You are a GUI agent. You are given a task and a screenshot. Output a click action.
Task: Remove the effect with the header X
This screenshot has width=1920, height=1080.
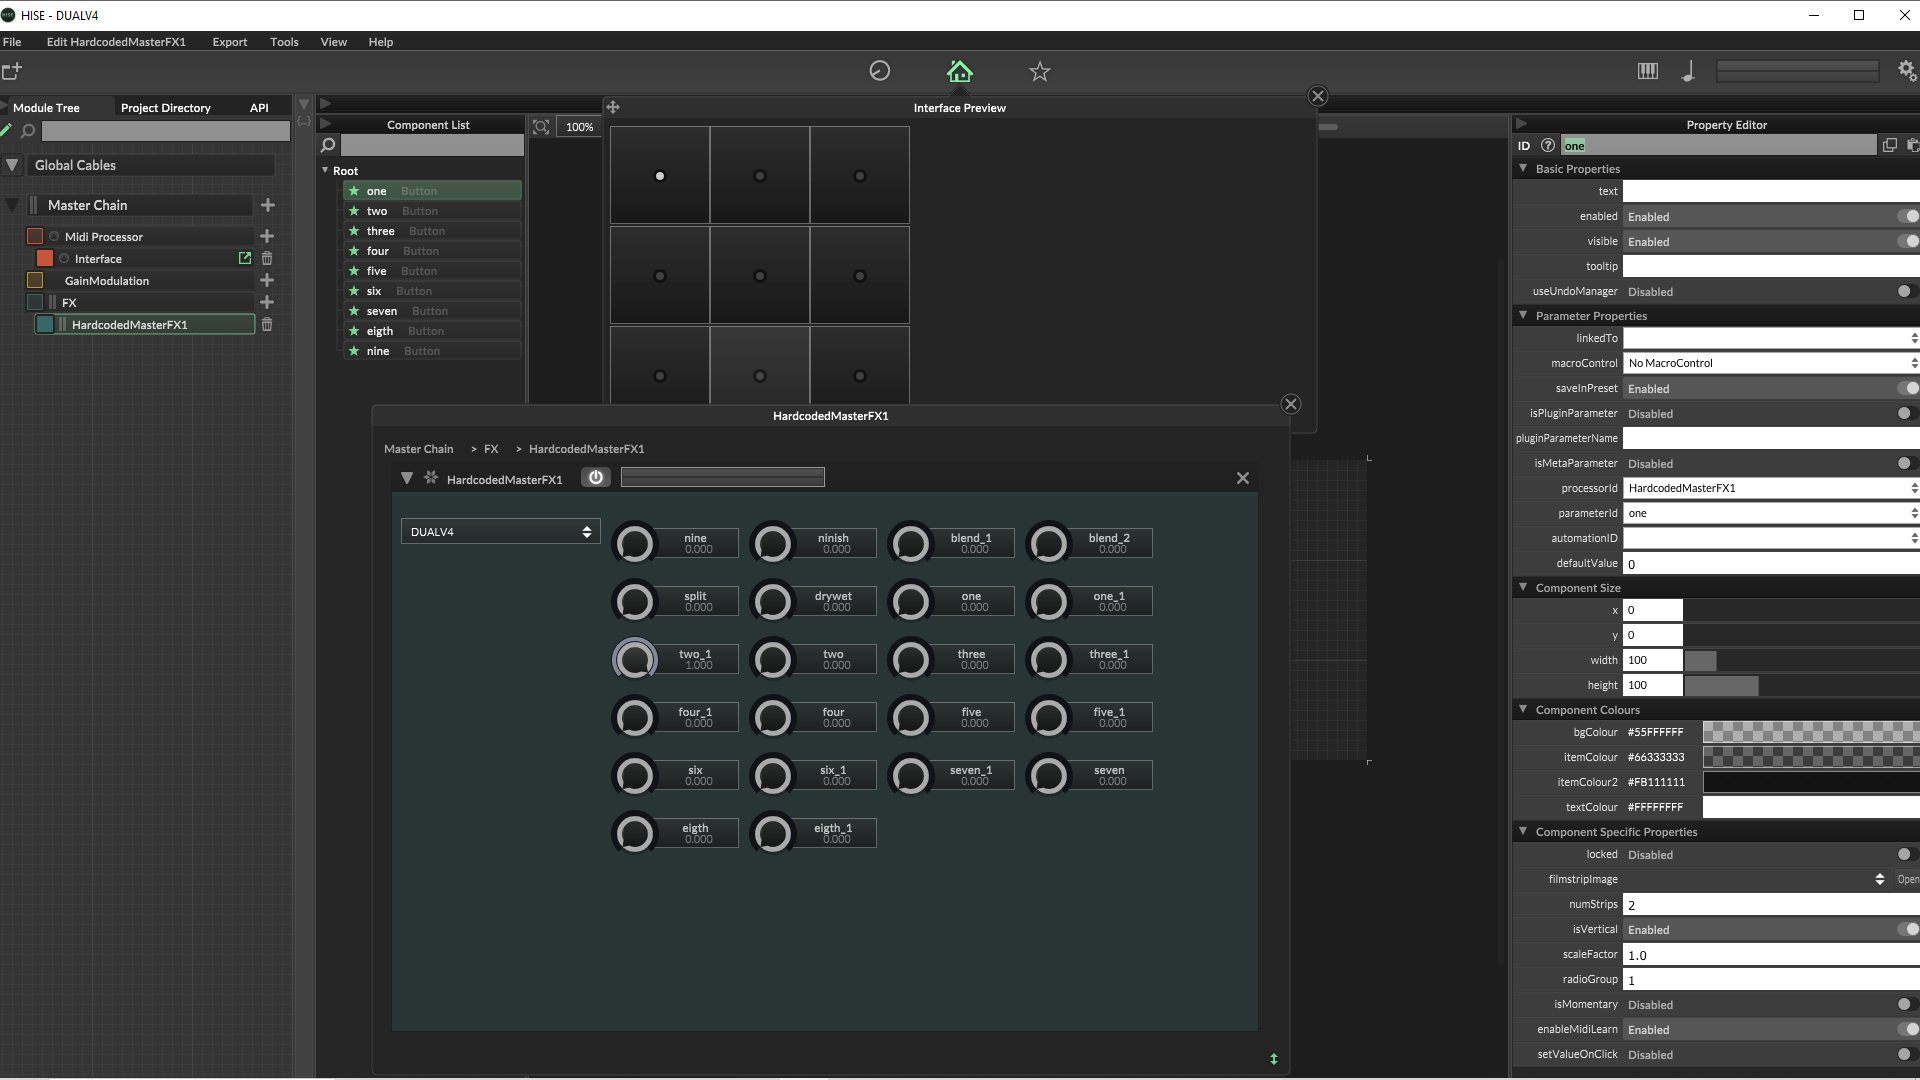1243,478
